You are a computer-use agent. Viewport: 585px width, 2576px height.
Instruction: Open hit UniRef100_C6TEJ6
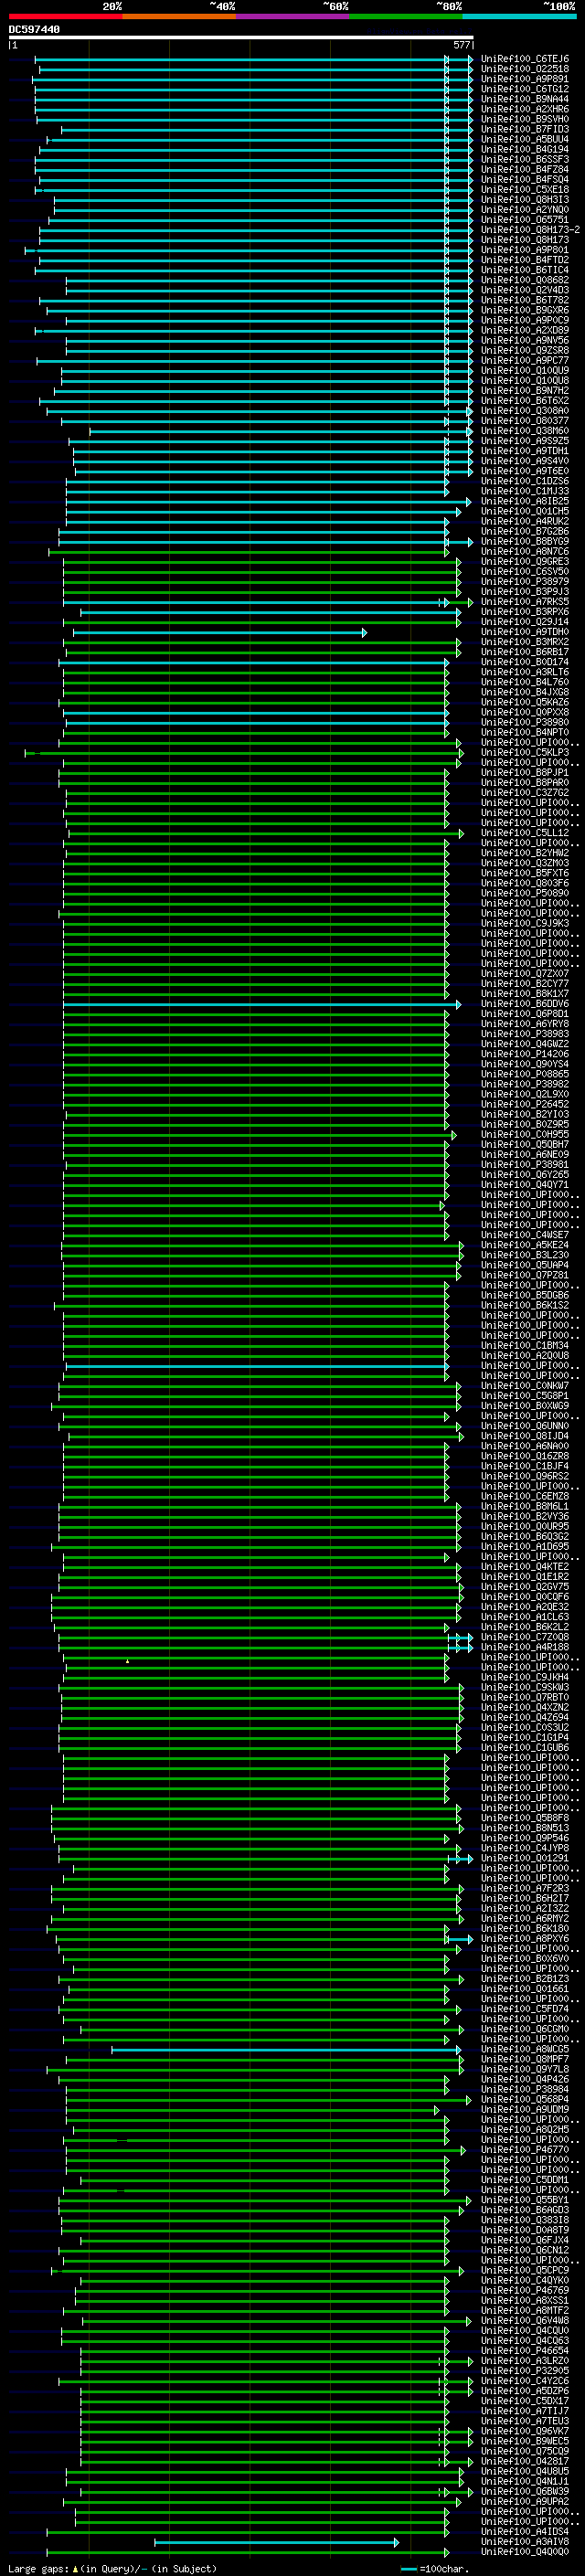[524, 59]
